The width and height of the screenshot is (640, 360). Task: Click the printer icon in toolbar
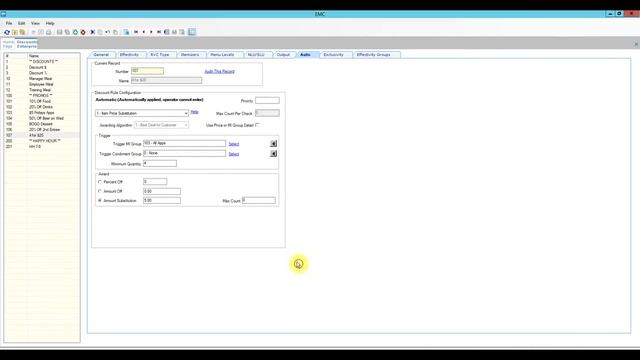(x=49, y=32)
